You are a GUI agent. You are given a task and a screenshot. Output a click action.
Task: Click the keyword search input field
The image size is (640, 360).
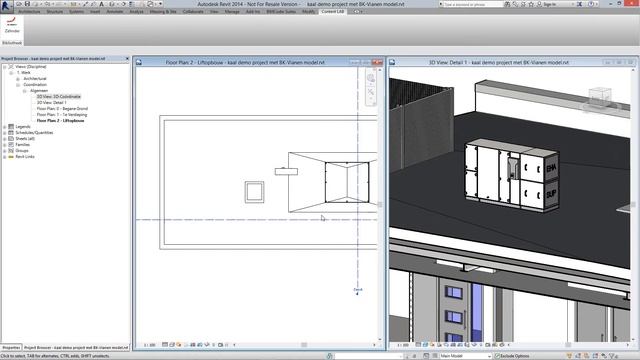[x=472, y=4]
